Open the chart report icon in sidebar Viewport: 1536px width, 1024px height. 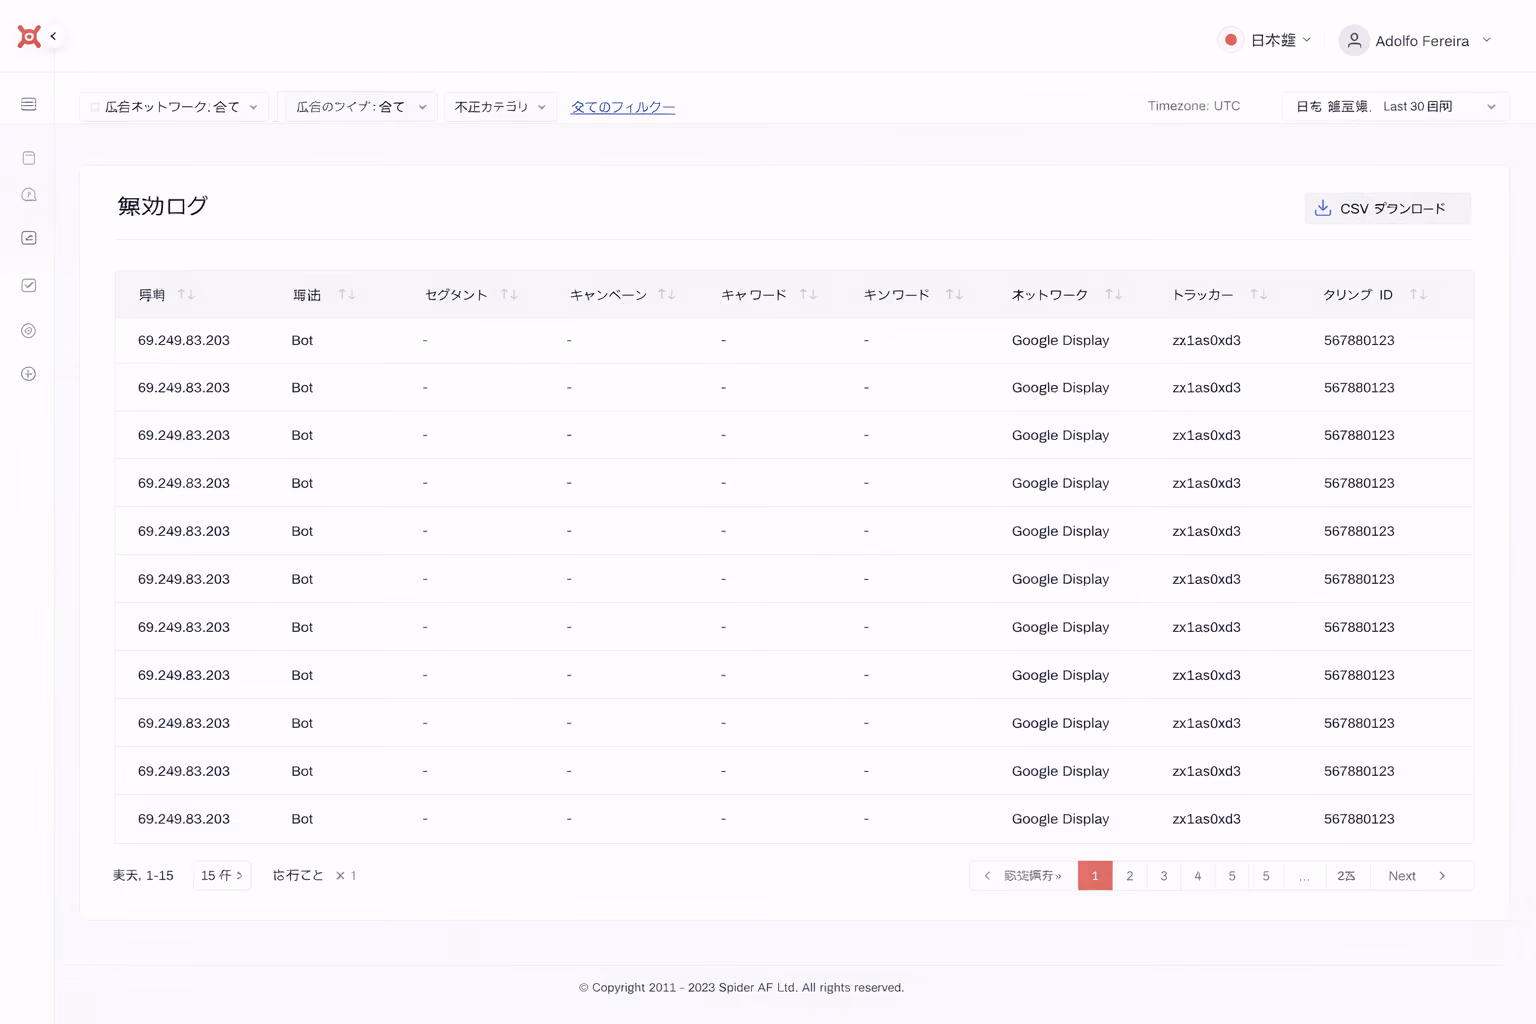[x=28, y=238]
